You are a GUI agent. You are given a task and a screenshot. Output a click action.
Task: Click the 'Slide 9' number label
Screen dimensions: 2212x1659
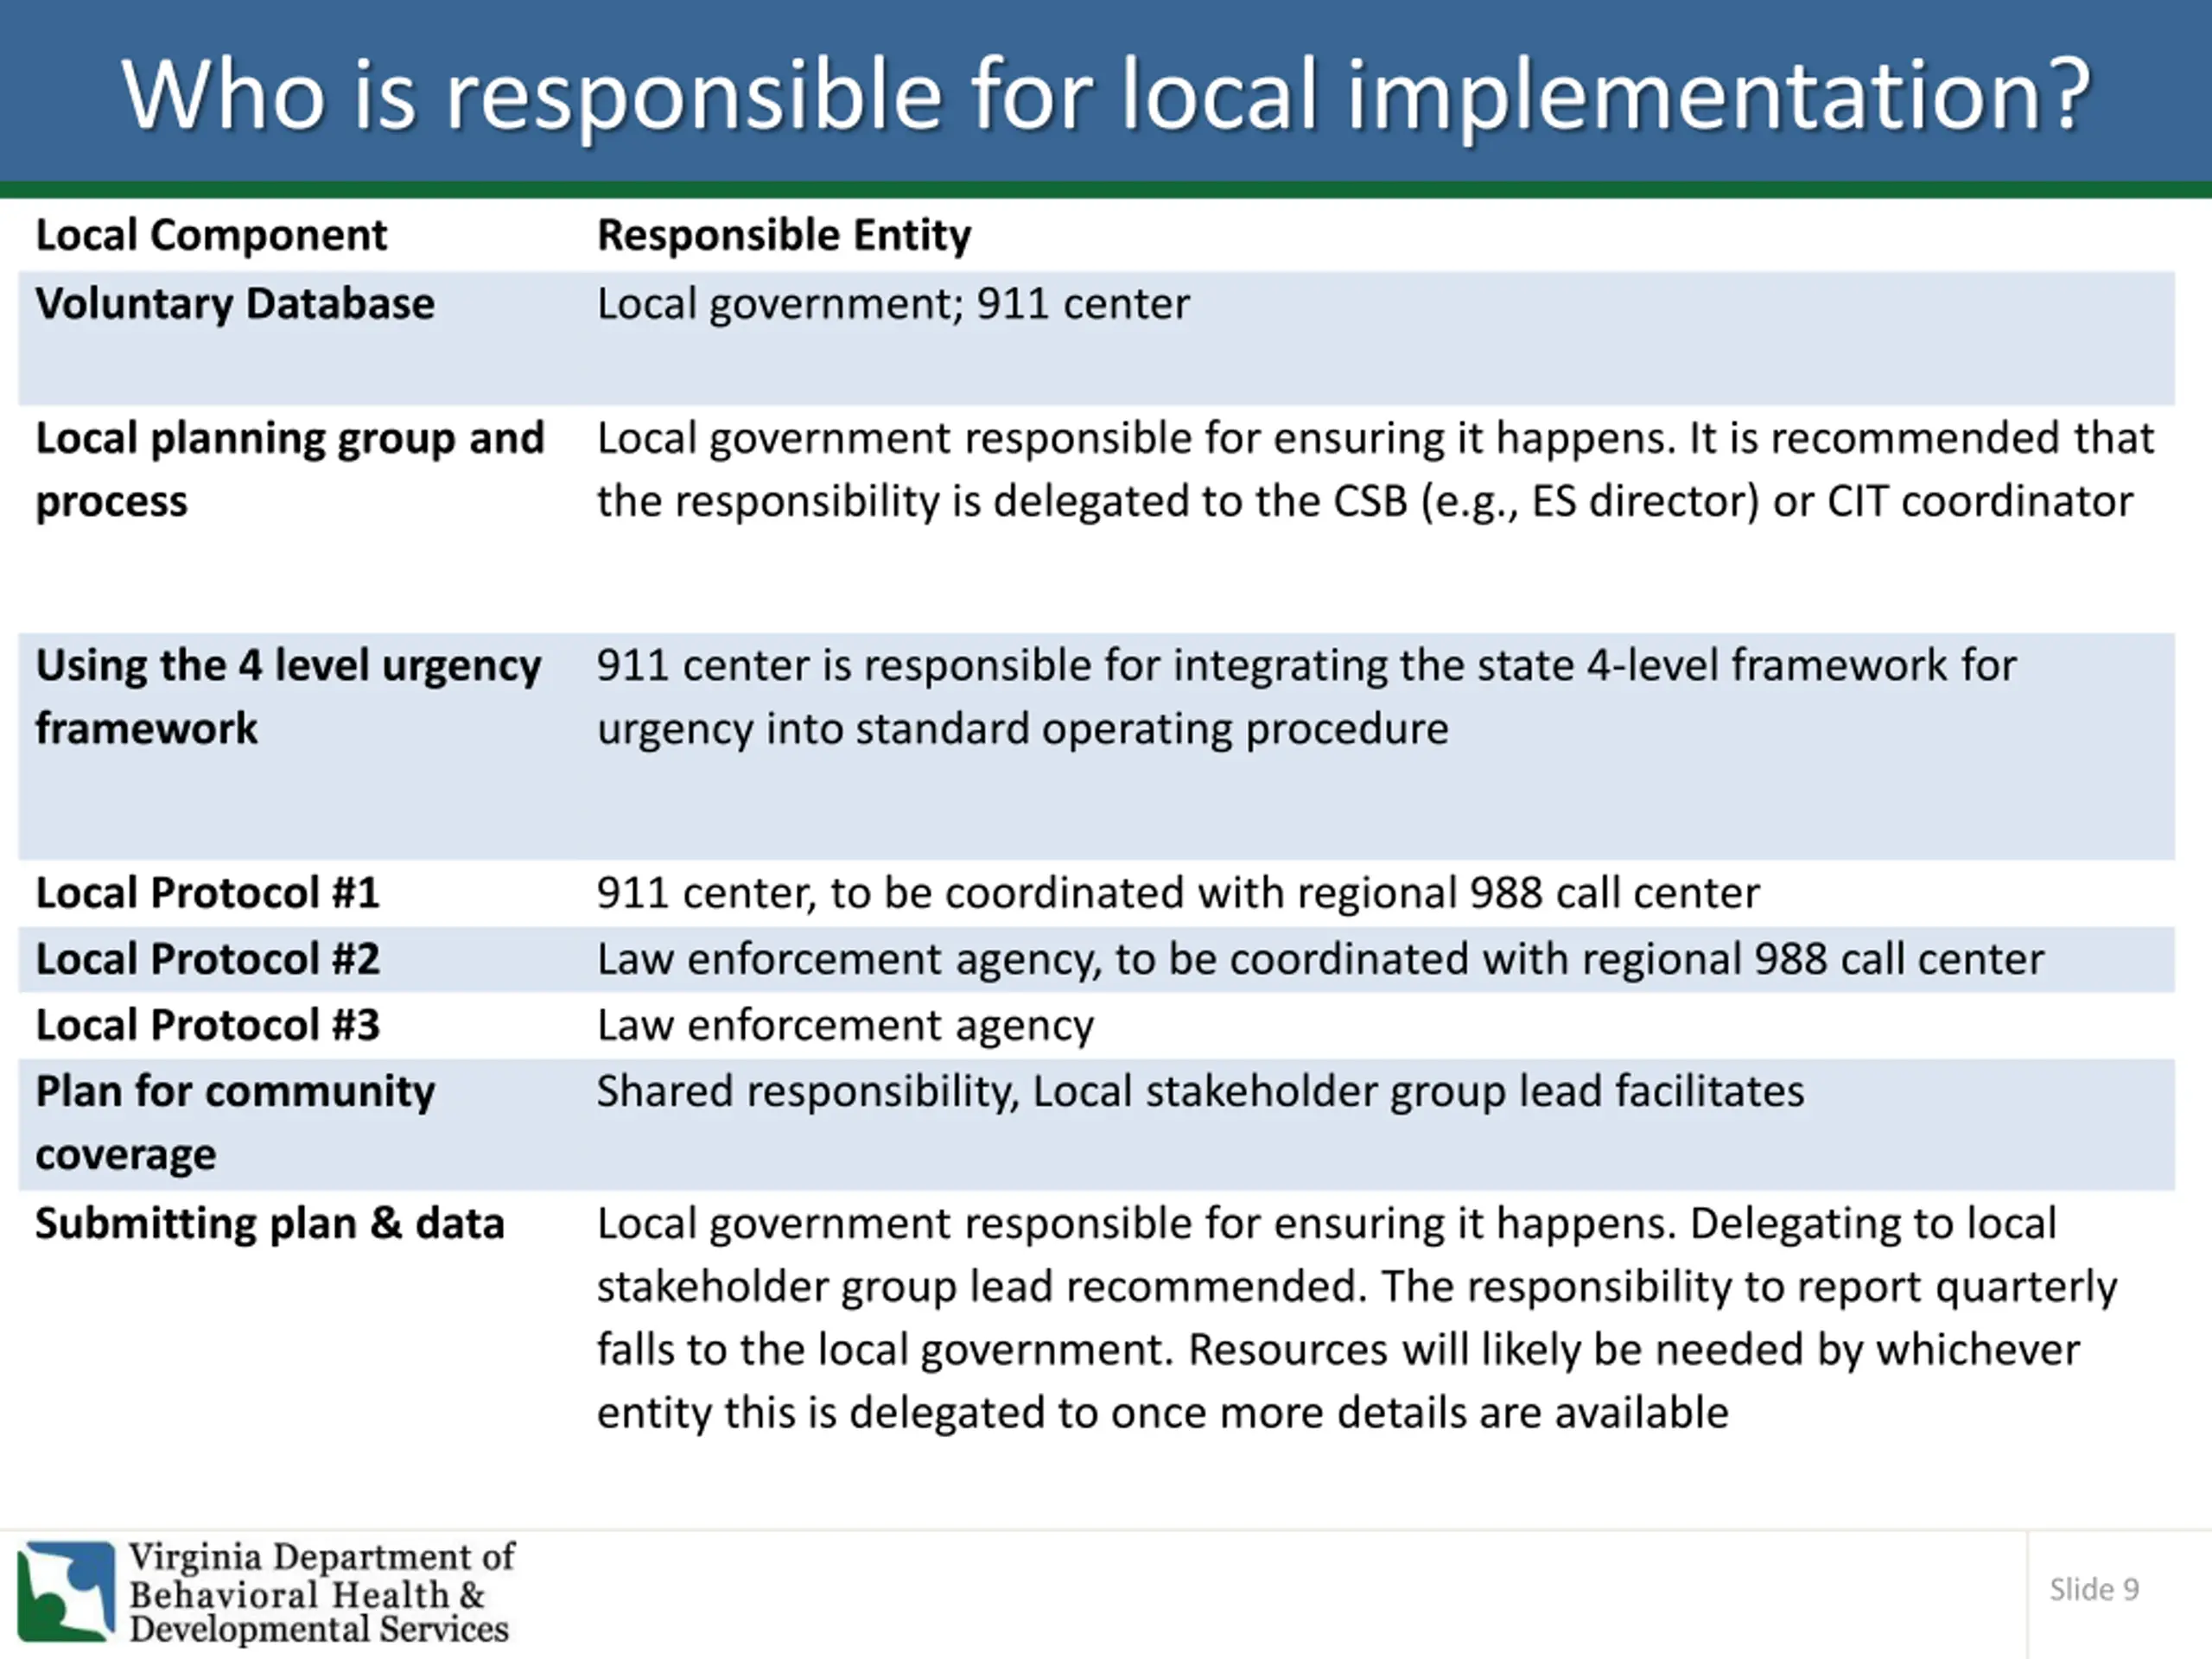[2094, 1589]
